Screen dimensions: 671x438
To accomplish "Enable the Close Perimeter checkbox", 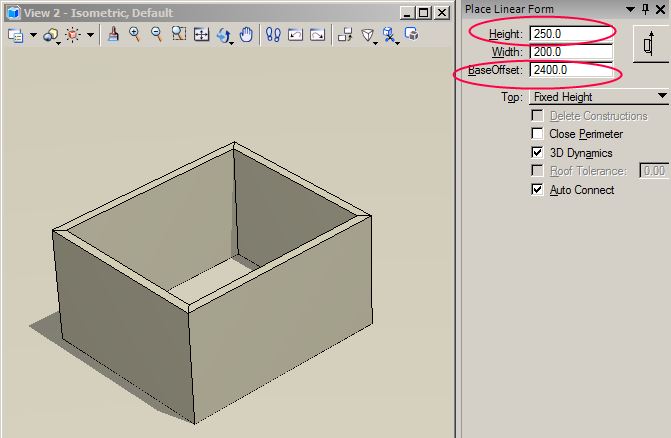I will point(538,134).
